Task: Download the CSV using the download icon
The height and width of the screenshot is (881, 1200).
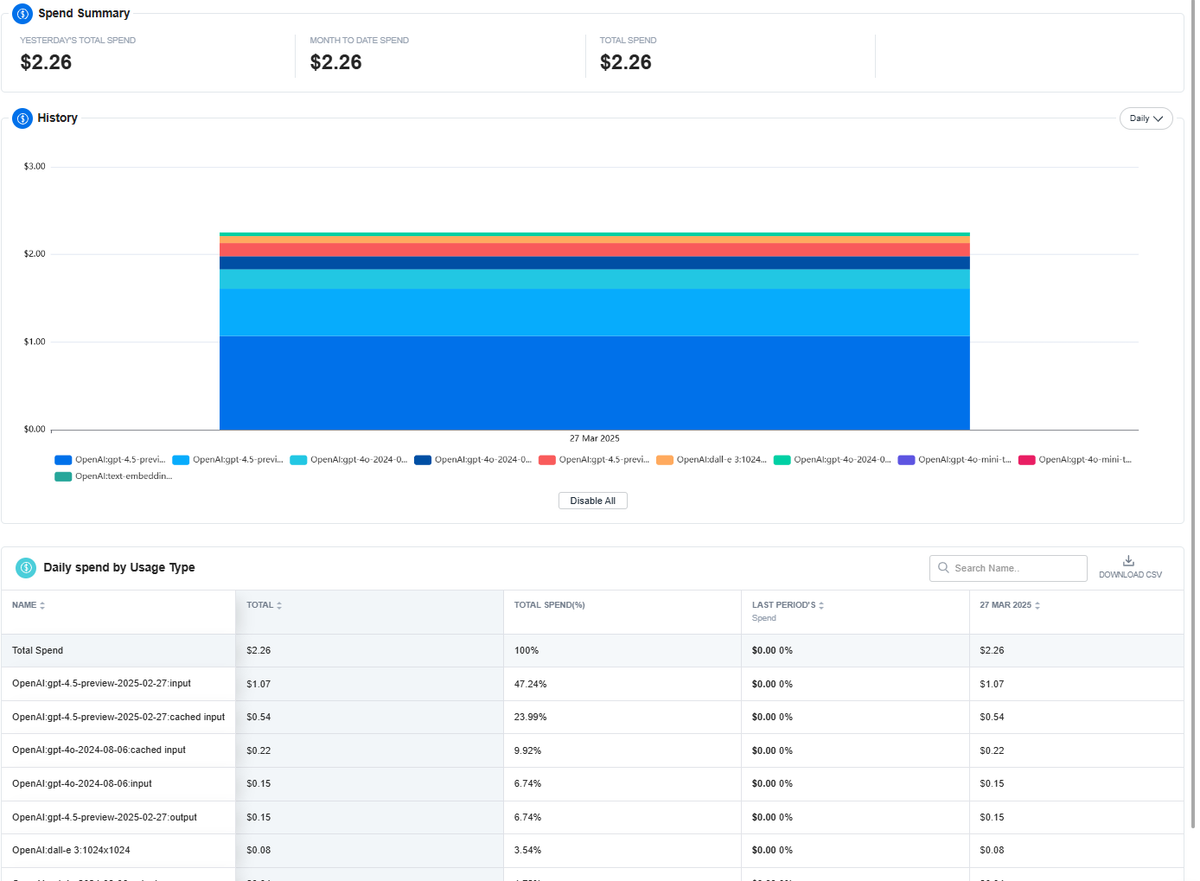Action: coord(1129,561)
